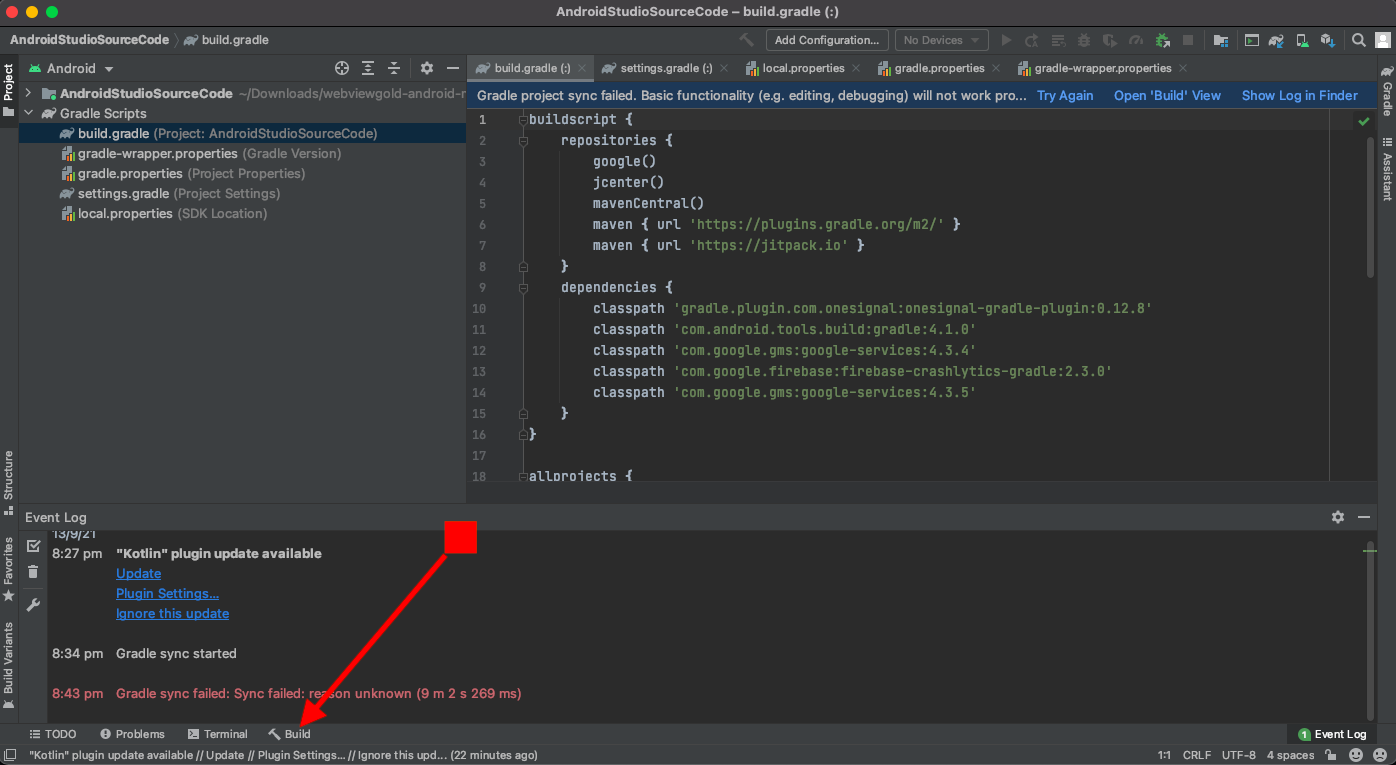Toggle the Favorites side tool window
This screenshot has height=765, width=1396.
[x=9, y=568]
